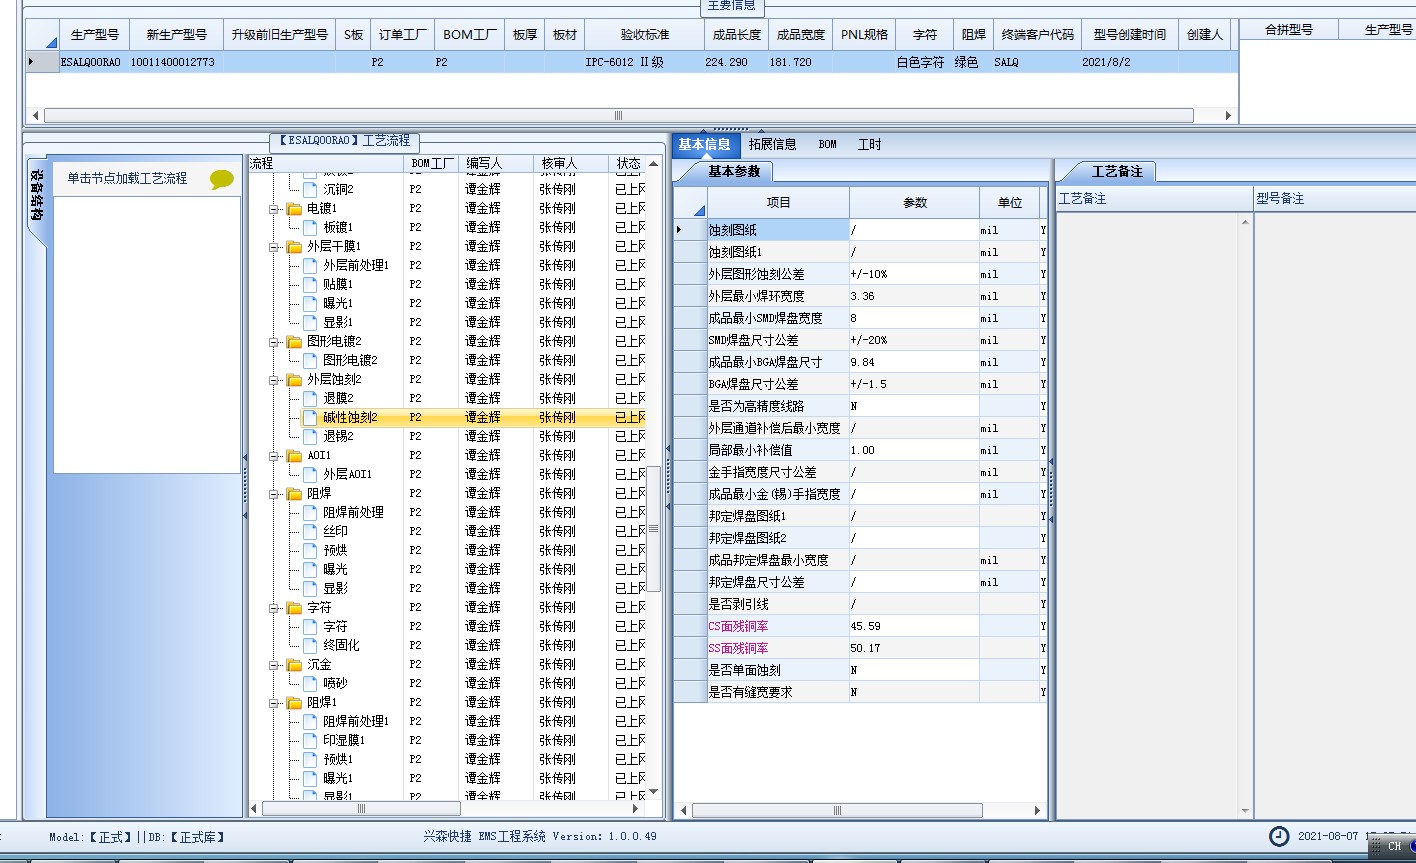
Task: Select the 外层前处理1 tree row
Action: click(x=355, y=266)
